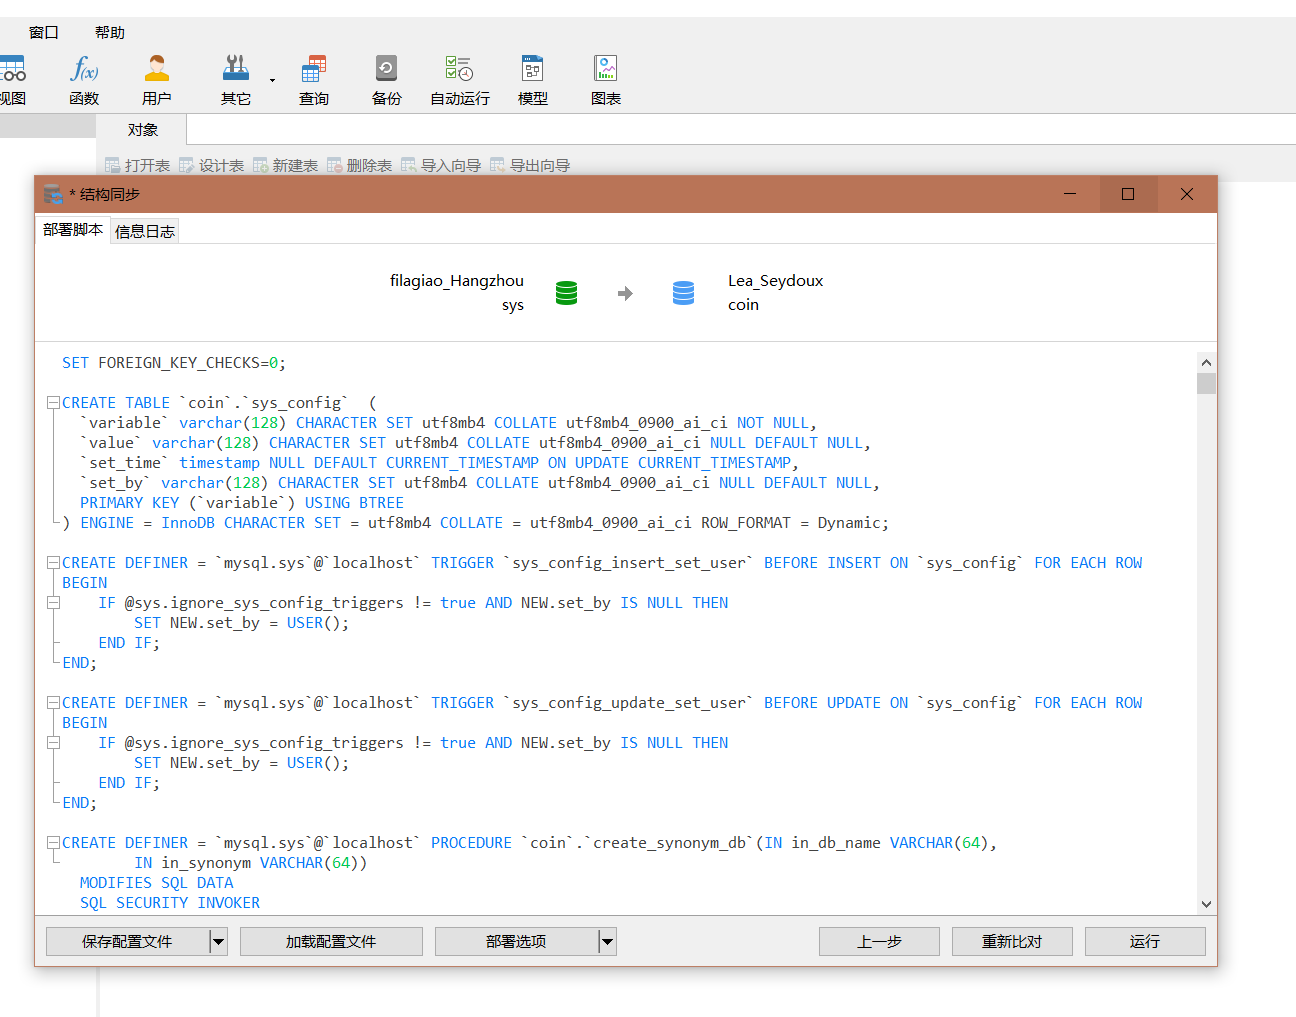Click the 部署选项 button

tap(516, 941)
